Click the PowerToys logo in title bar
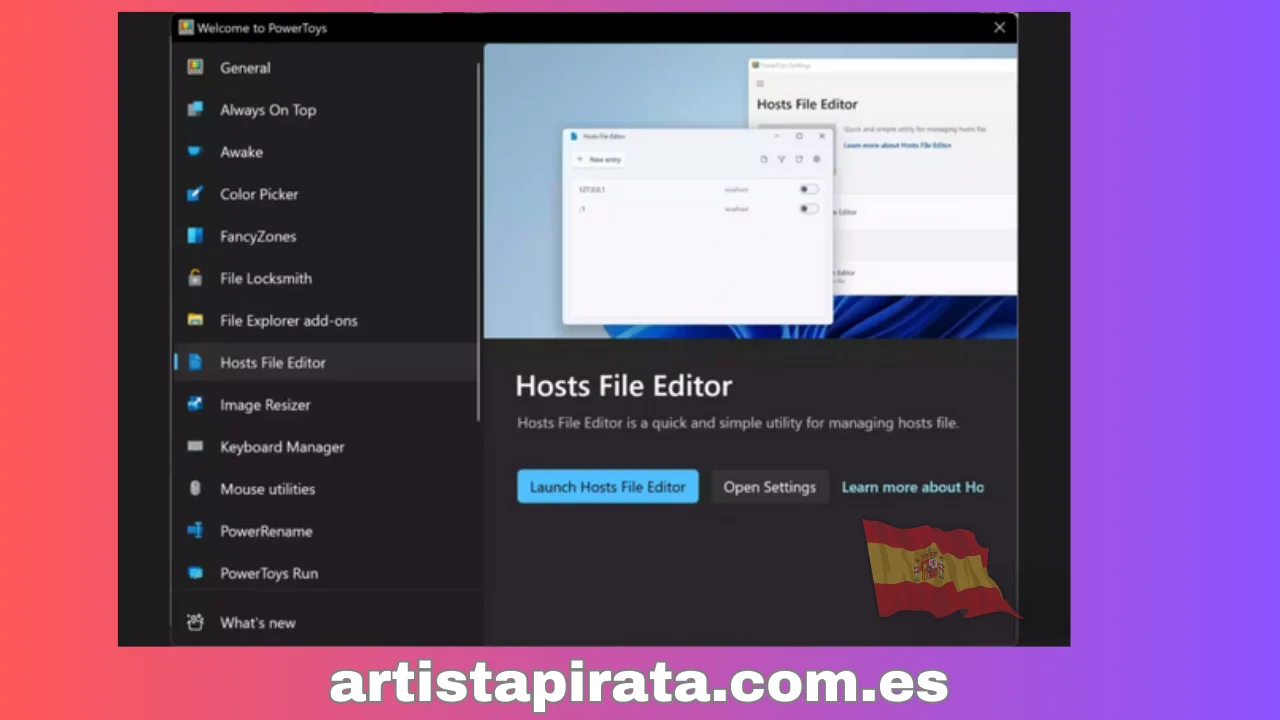This screenshot has height=720, width=1280. pyautogui.click(x=186, y=27)
